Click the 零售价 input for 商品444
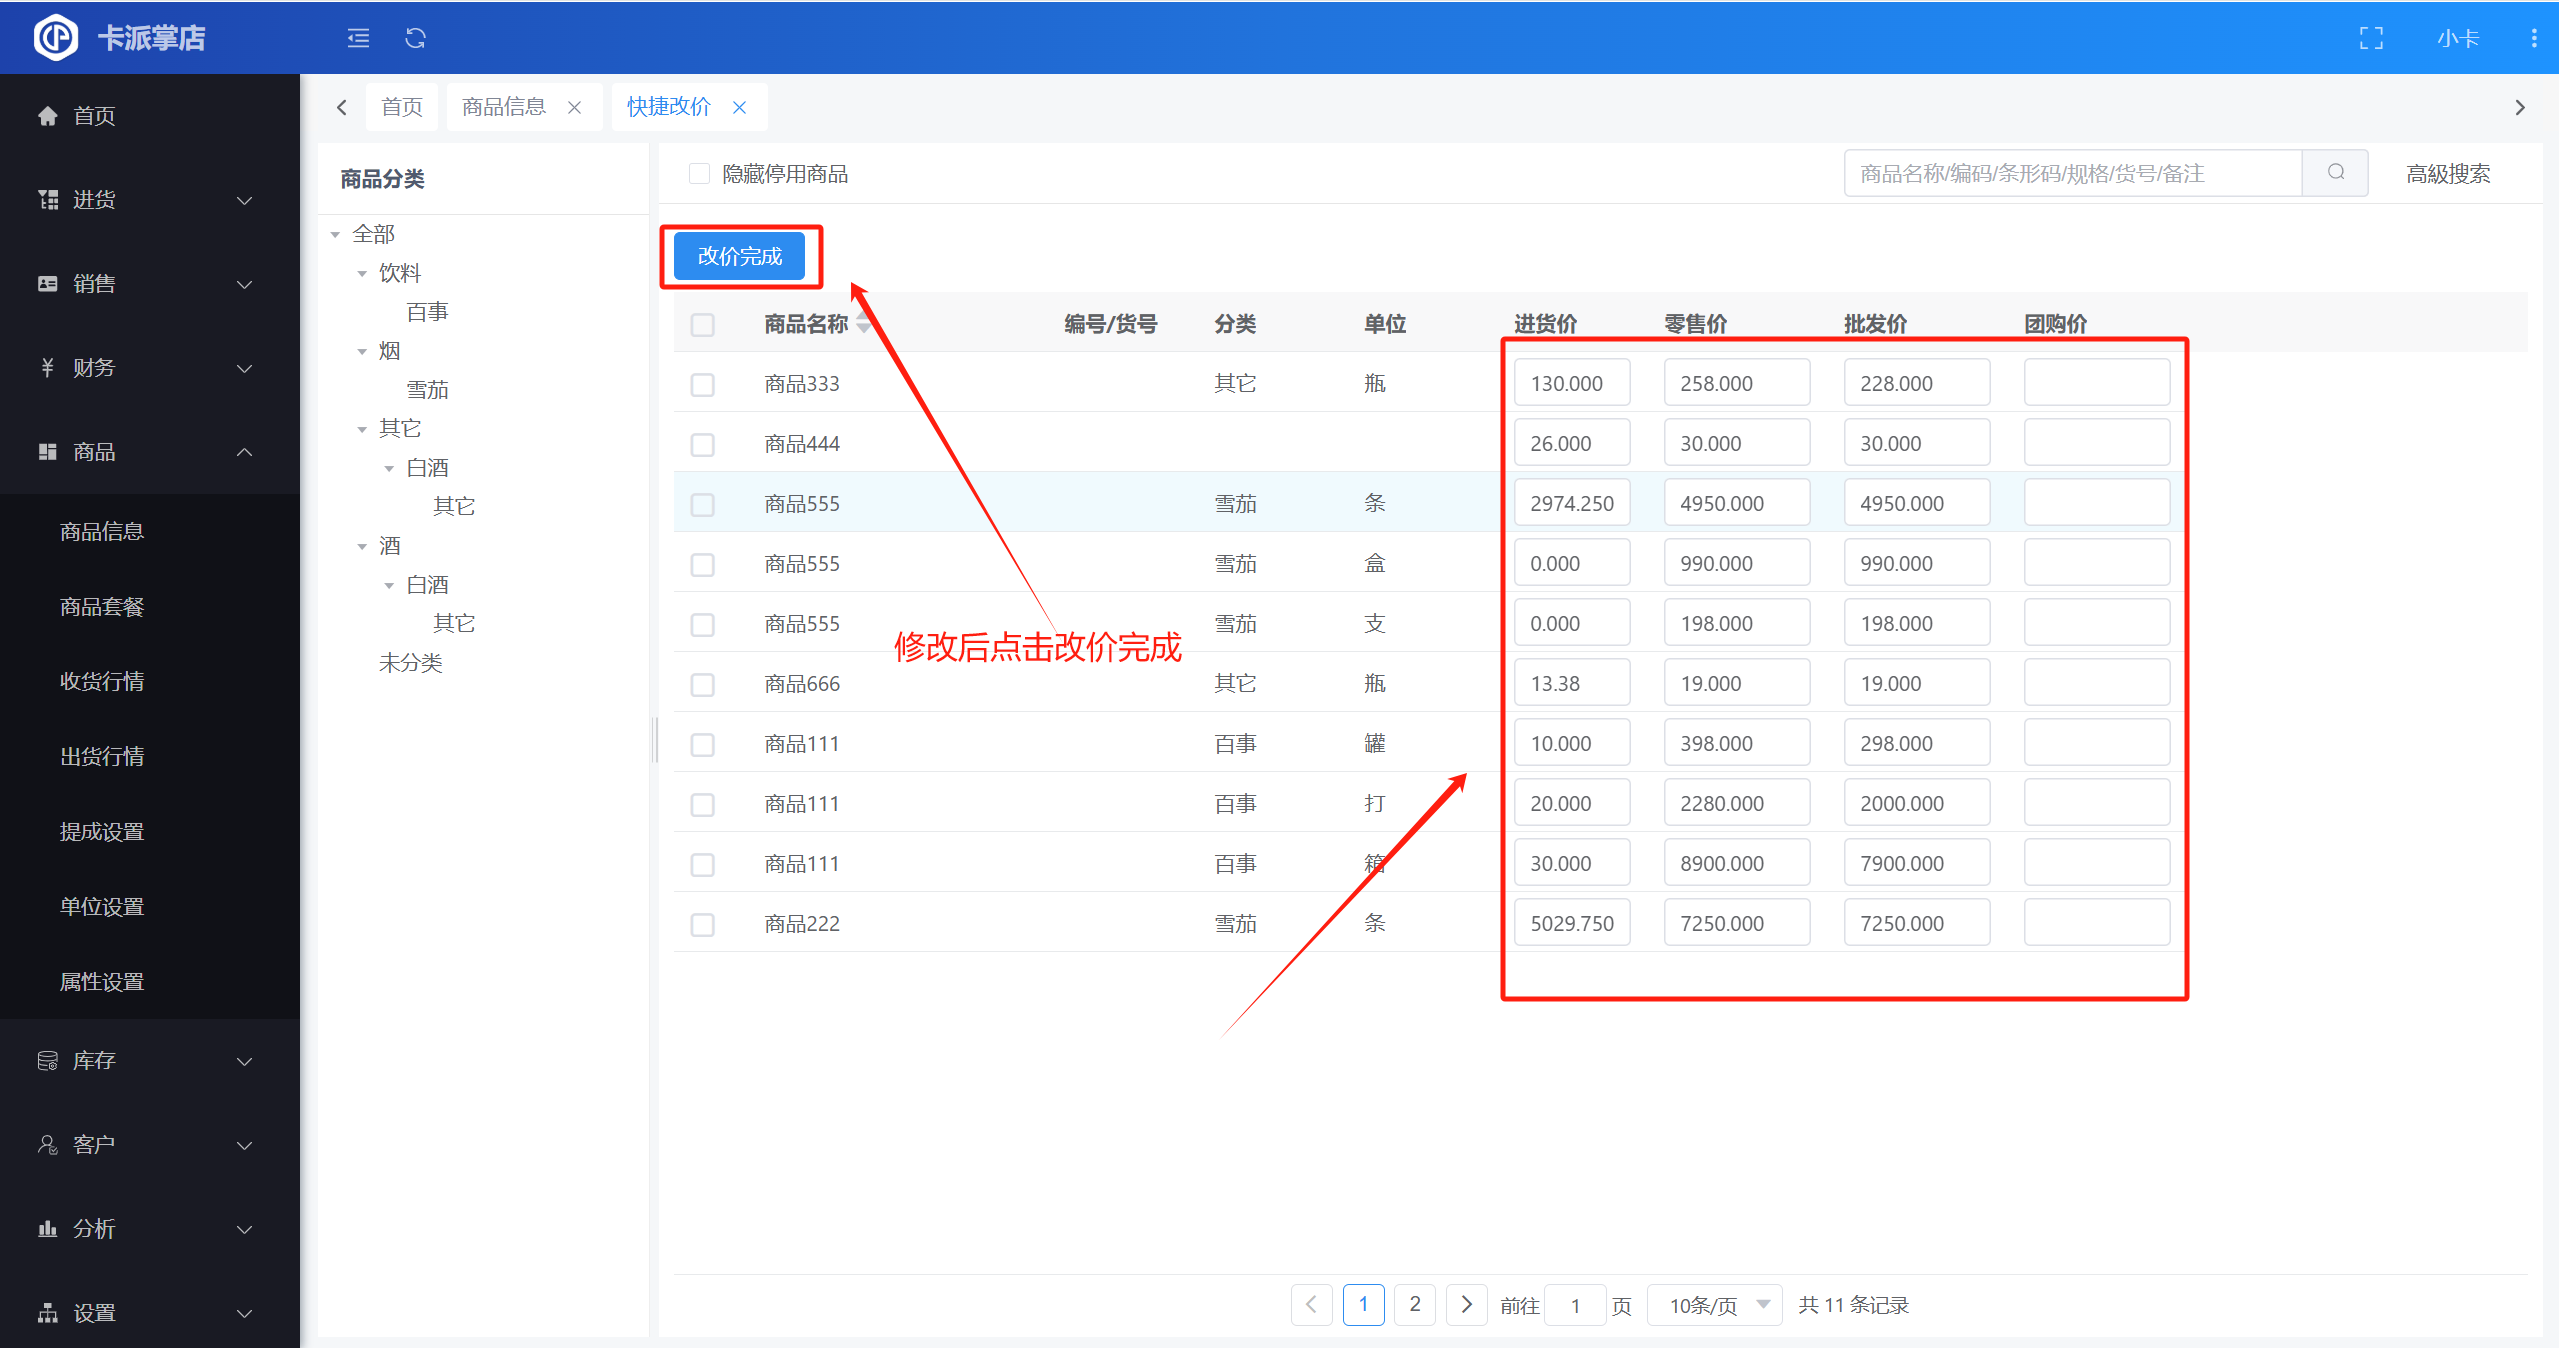Image resolution: width=2559 pixels, height=1348 pixels. pos(1736,443)
